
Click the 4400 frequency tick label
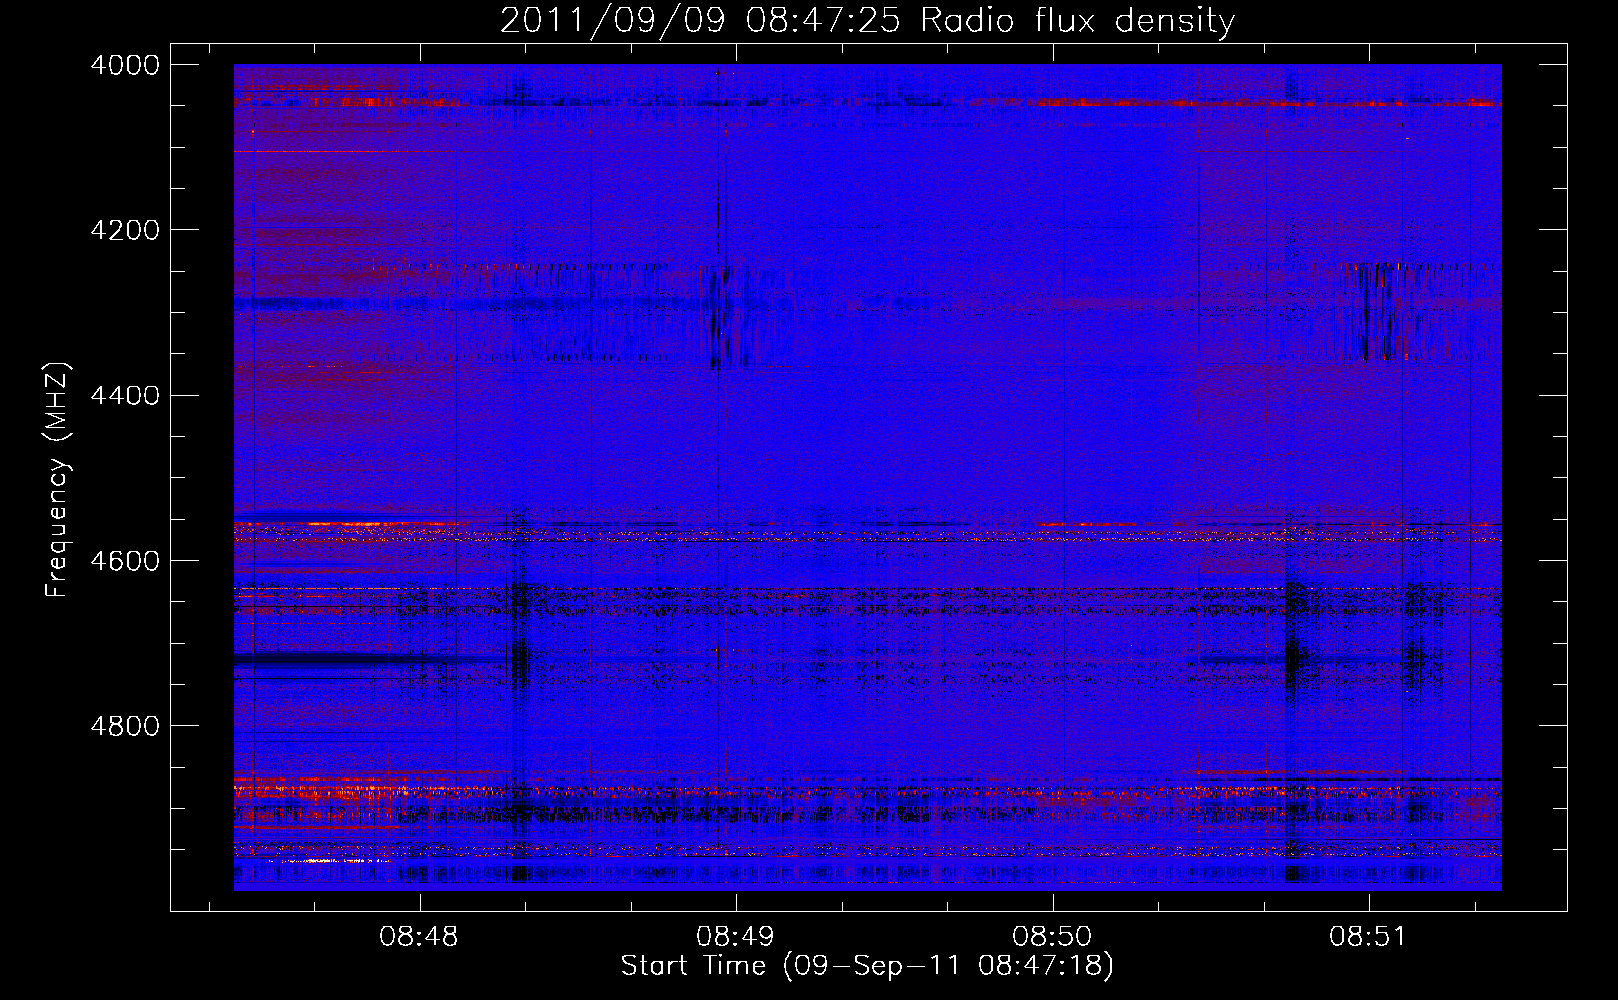pyautogui.click(x=125, y=396)
